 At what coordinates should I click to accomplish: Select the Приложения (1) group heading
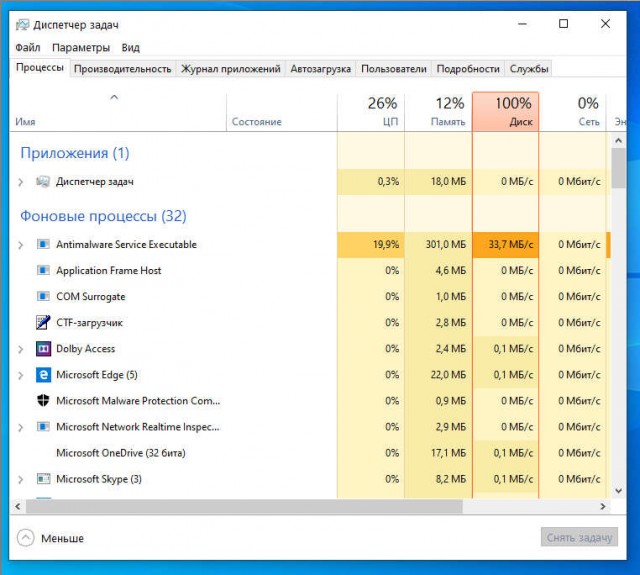coord(75,153)
